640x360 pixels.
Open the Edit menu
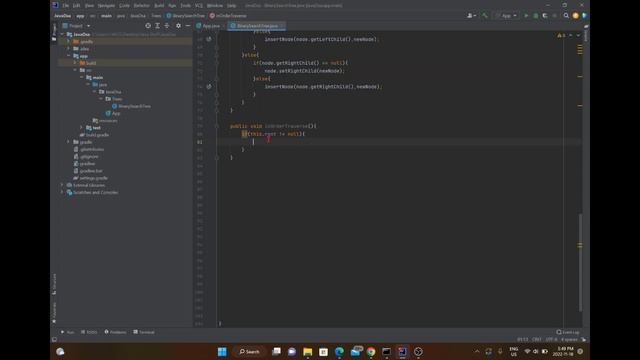76,6
